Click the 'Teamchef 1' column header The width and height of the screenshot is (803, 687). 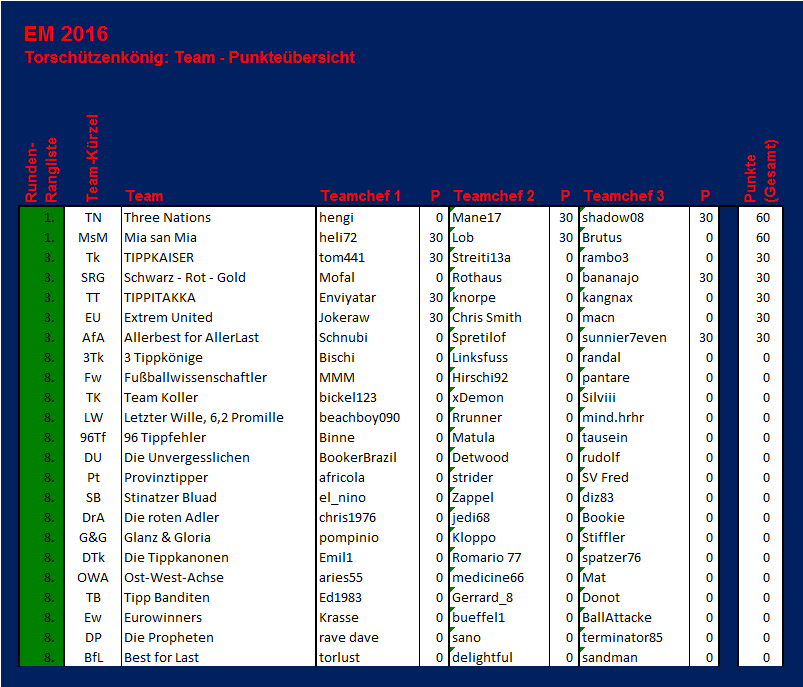361,196
